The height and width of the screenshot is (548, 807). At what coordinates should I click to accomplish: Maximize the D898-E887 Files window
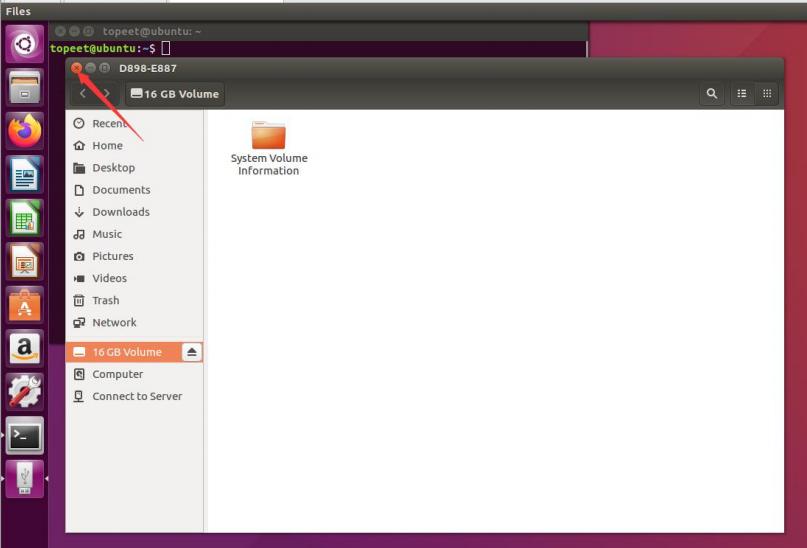(104, 68)
